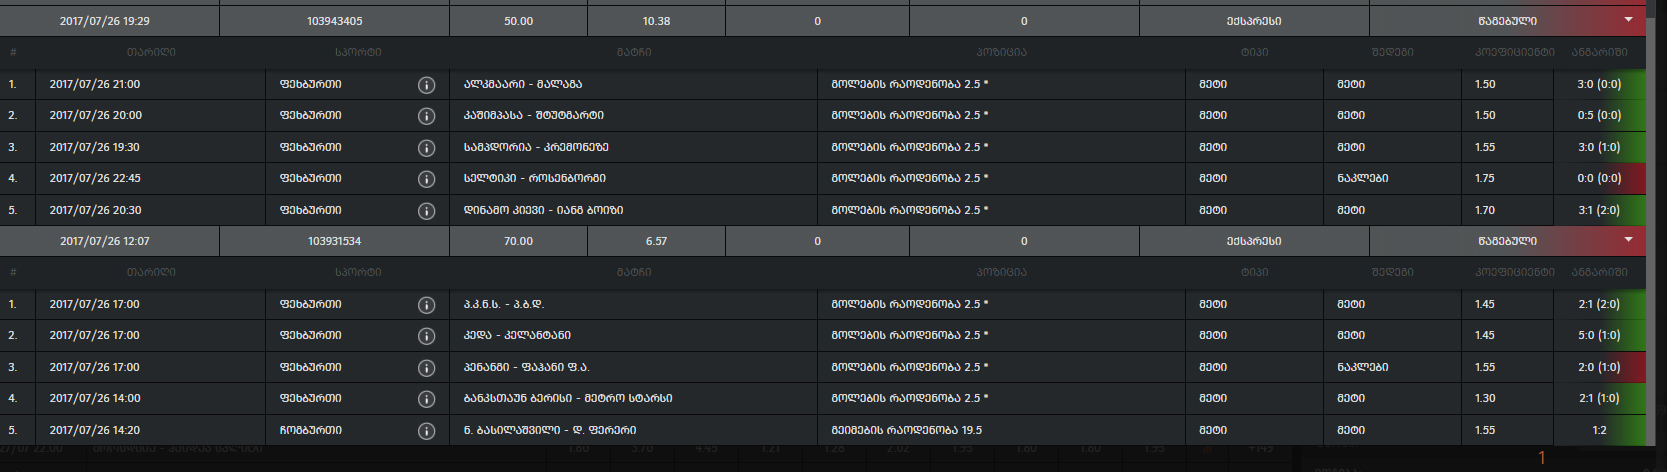Click info icon beside კაშიმპასა - შტუტგარტი
Image resolution: width=1667 pixels, height=472 pixels.
[x=426, y=116]
